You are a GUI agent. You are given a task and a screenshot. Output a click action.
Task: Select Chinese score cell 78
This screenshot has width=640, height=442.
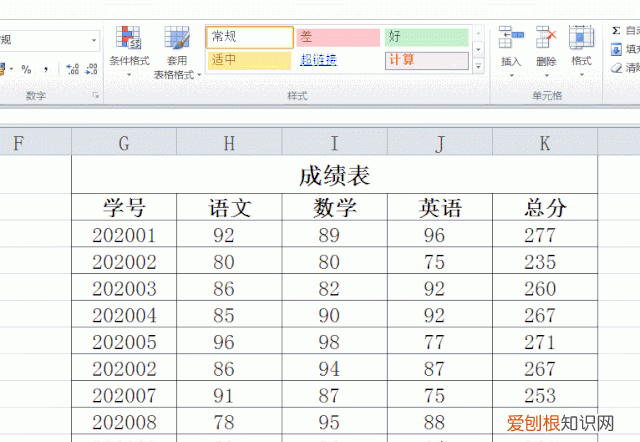coord(229,421)
